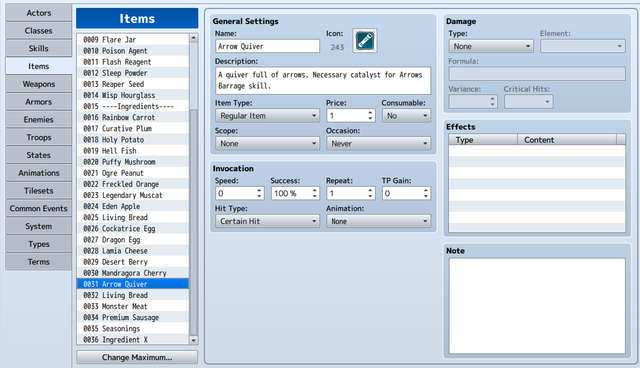Screen dimensions: 640x368
Task: Select item 0030 Mandragora Cherry
Action: (x=133, y=273)
